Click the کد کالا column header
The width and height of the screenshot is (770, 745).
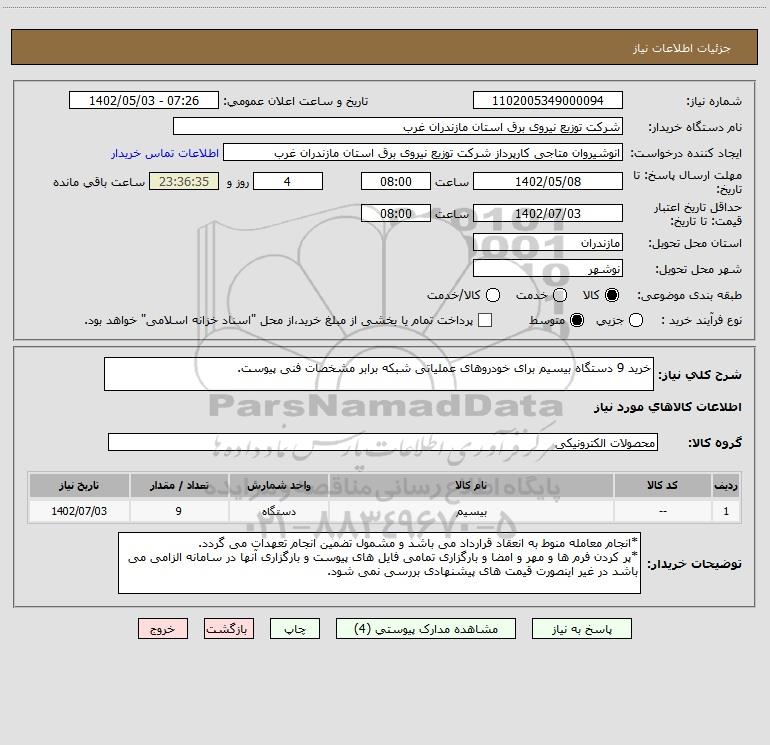(662, 485)
